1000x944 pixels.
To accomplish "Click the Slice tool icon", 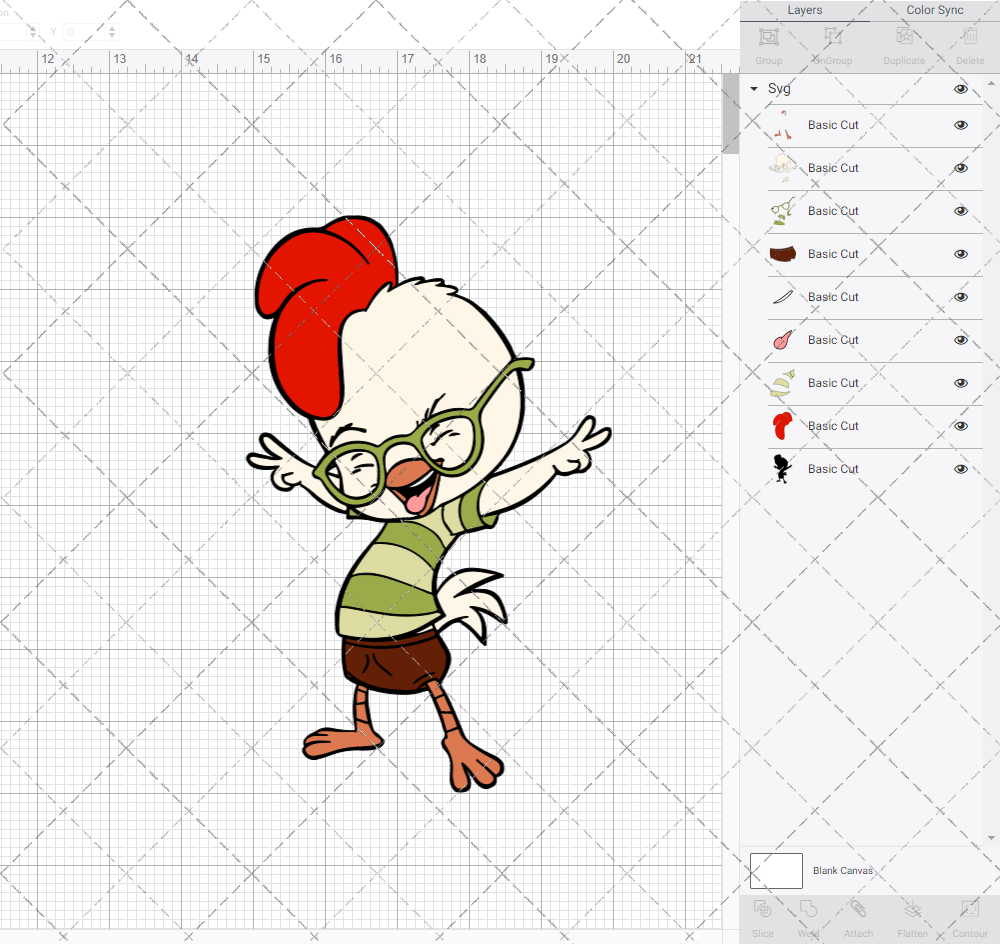I will click(762, 908).
